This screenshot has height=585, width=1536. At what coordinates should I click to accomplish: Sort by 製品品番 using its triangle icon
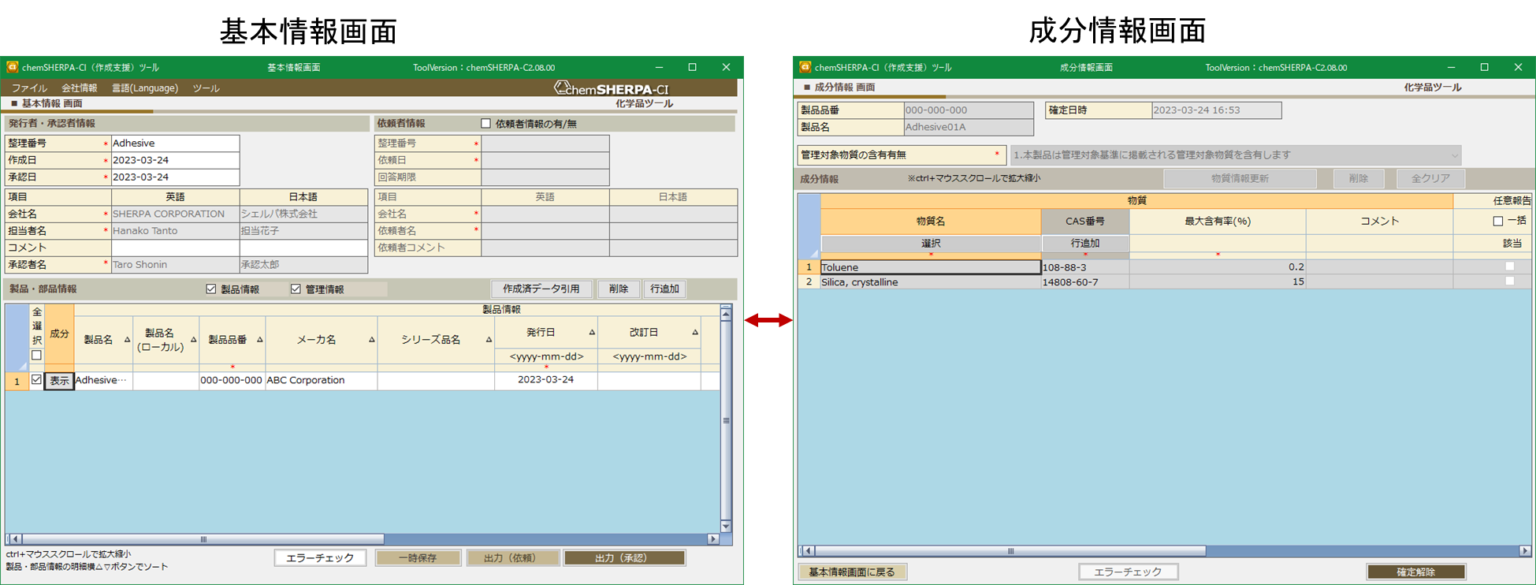click(258, 340)
